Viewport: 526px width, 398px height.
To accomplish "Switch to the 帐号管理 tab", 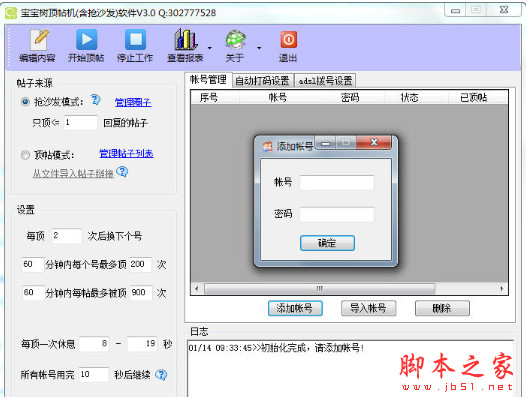I will 208,80.
